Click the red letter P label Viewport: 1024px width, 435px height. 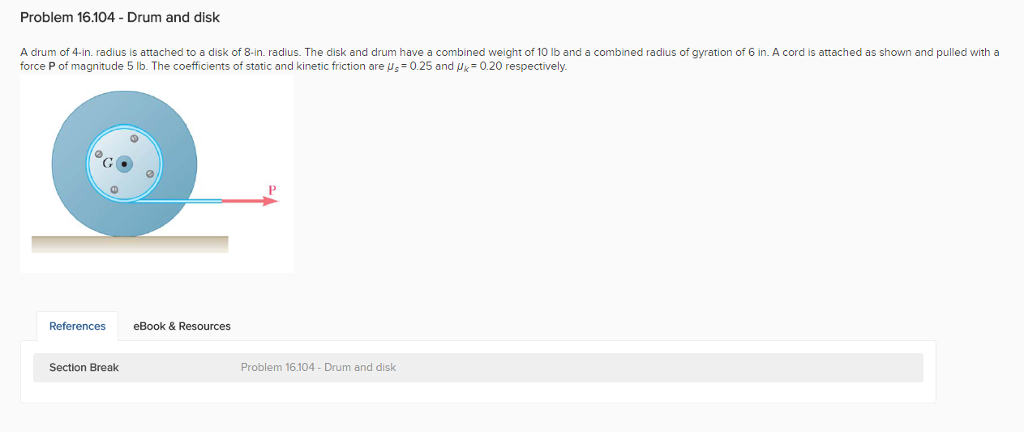click(272, 189)
